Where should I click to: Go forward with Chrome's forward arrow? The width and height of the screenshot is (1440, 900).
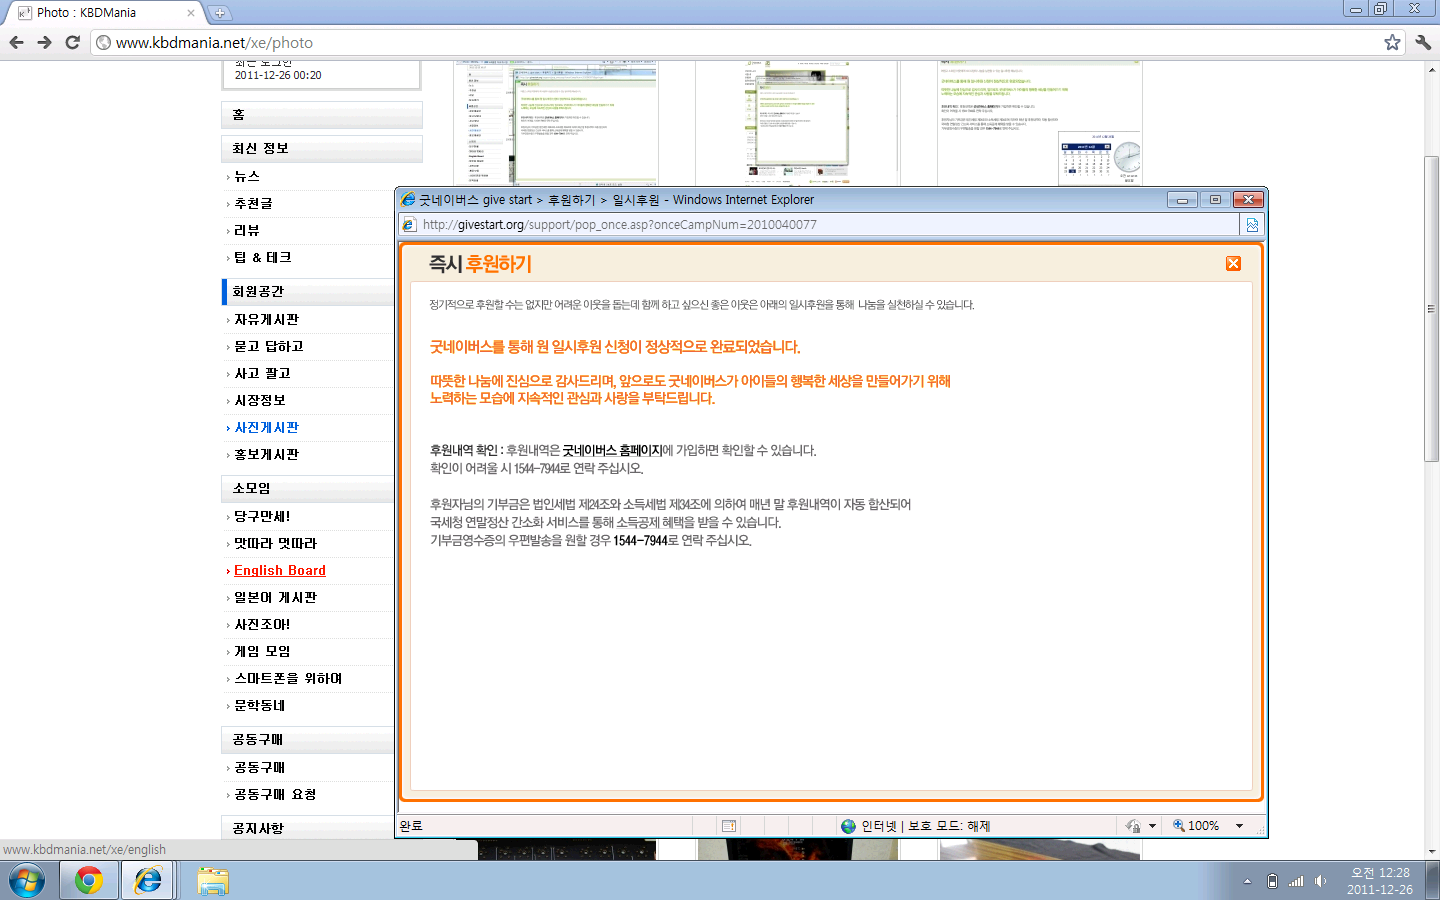[x=44, y=42]
